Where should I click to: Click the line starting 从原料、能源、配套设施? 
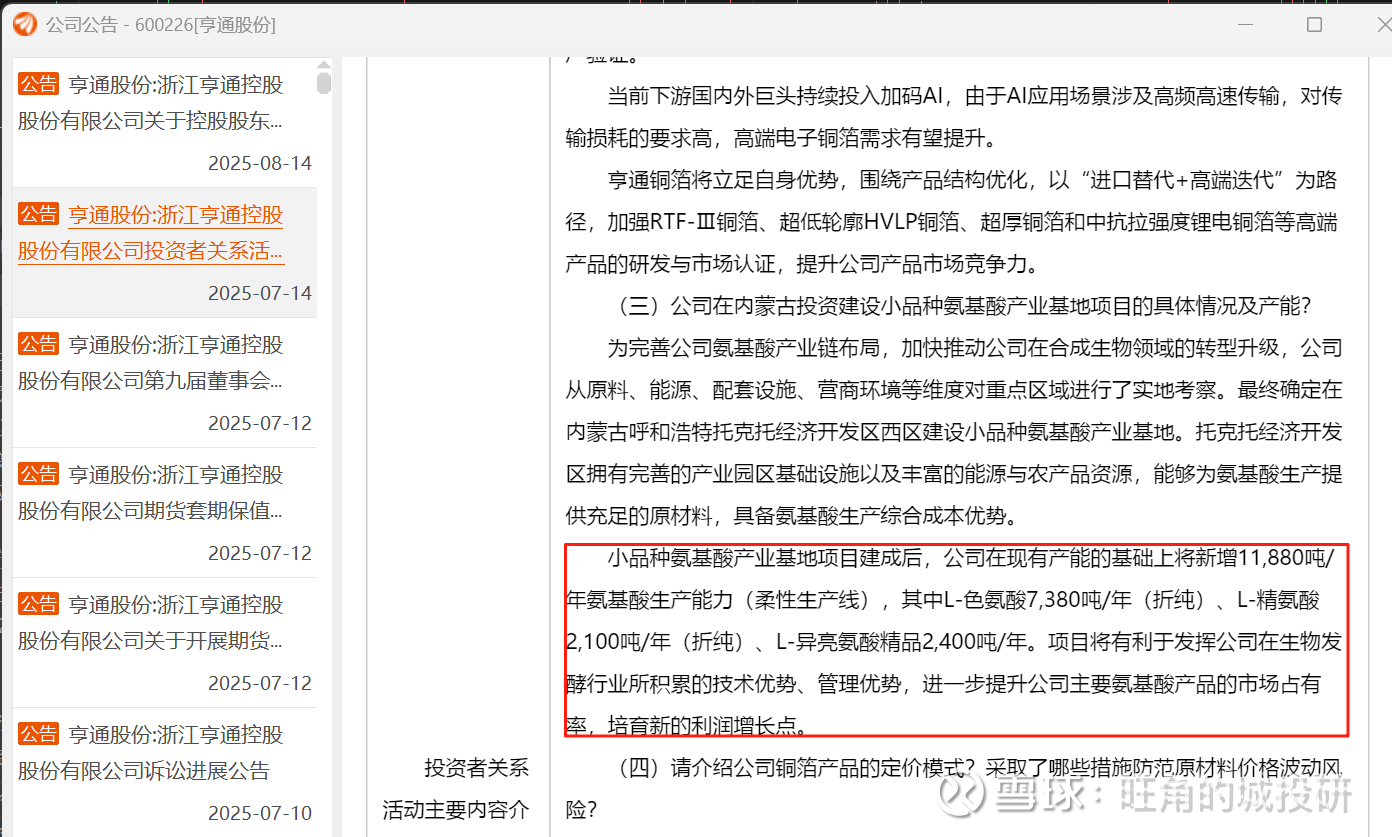click(954, 390)
